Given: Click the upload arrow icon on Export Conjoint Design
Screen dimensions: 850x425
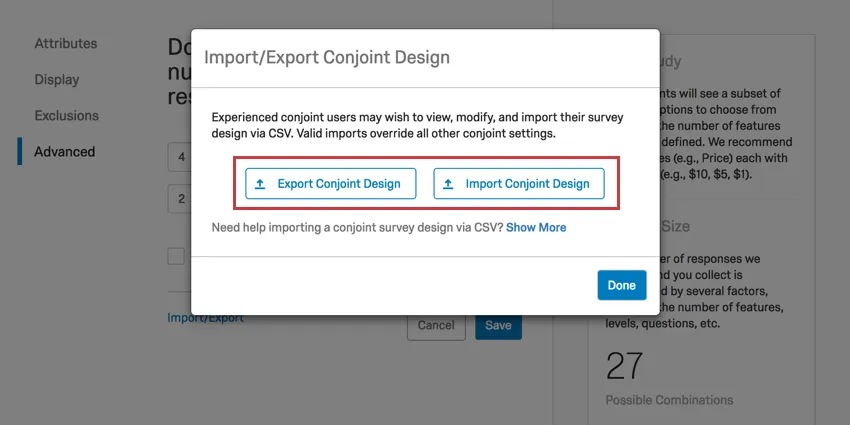Looking at the screenshot, I should (x=260, y=184).
